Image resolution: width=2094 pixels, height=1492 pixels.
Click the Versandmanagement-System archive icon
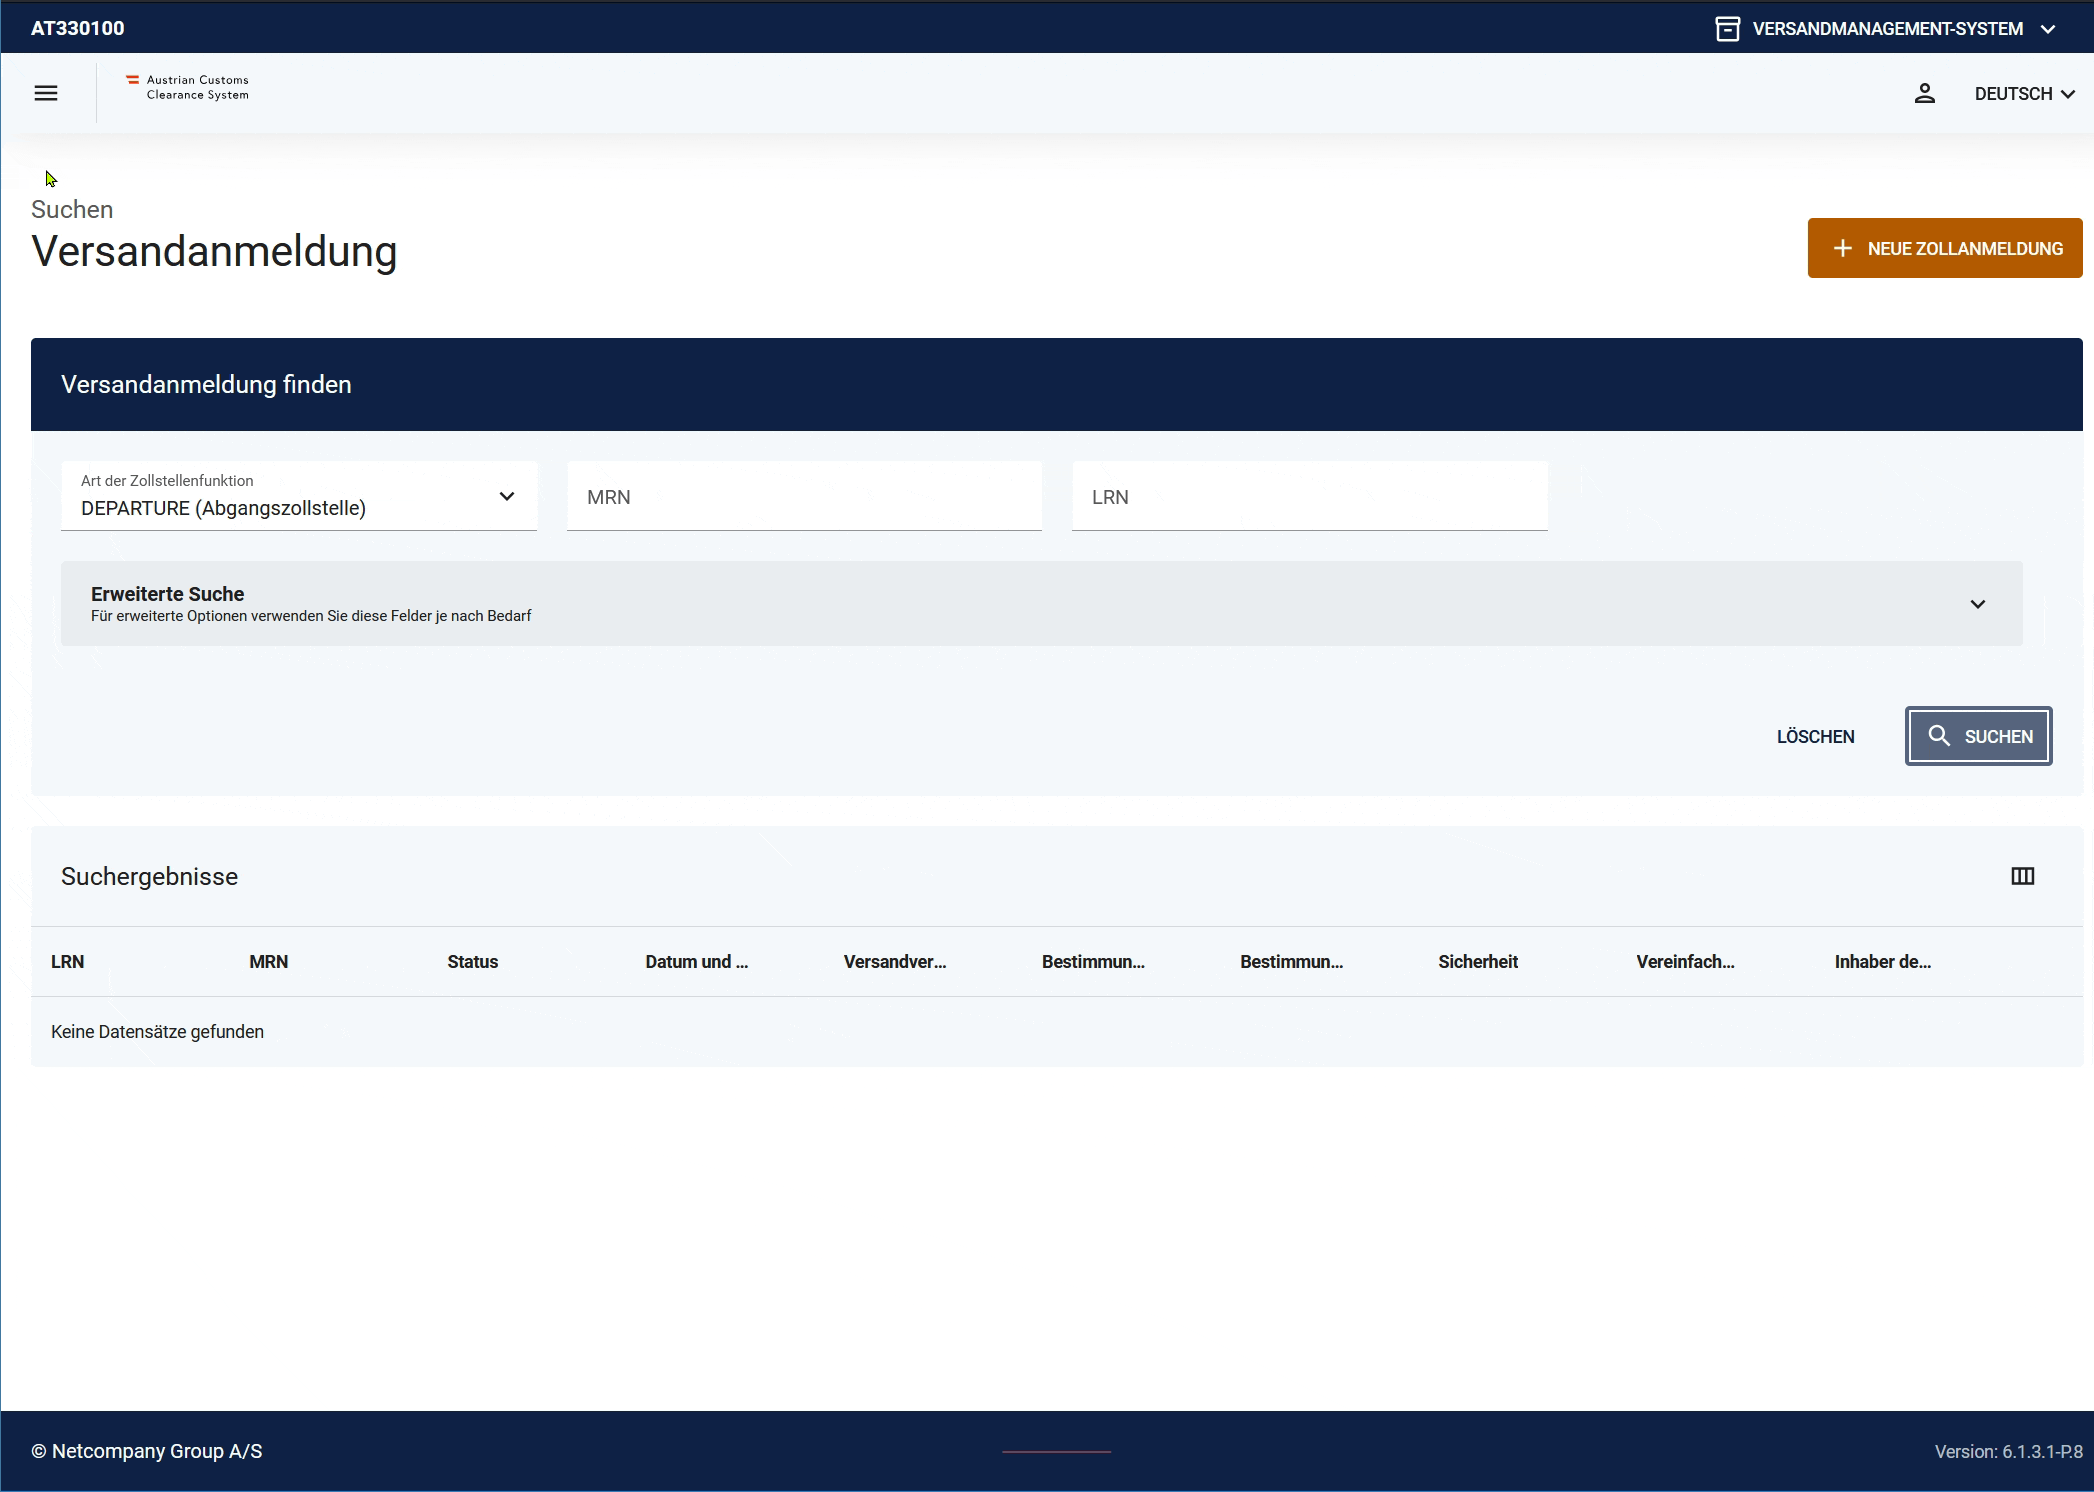tap(1727, 29)
